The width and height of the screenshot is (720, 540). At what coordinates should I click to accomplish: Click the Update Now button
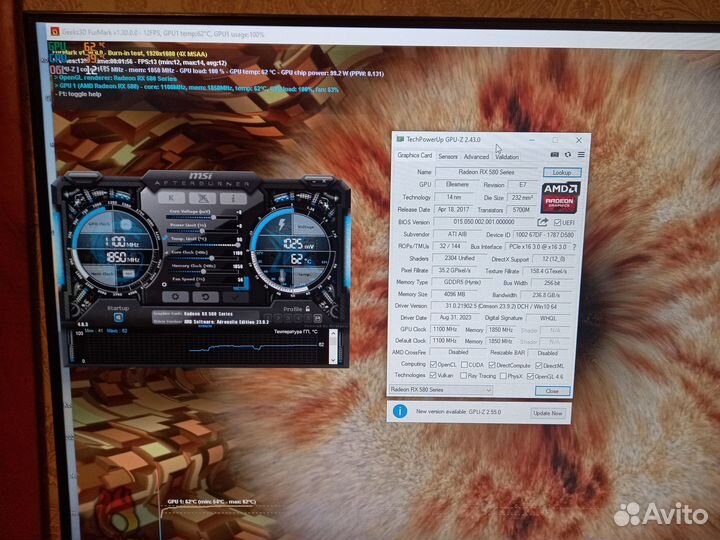(x=547, y=413)
